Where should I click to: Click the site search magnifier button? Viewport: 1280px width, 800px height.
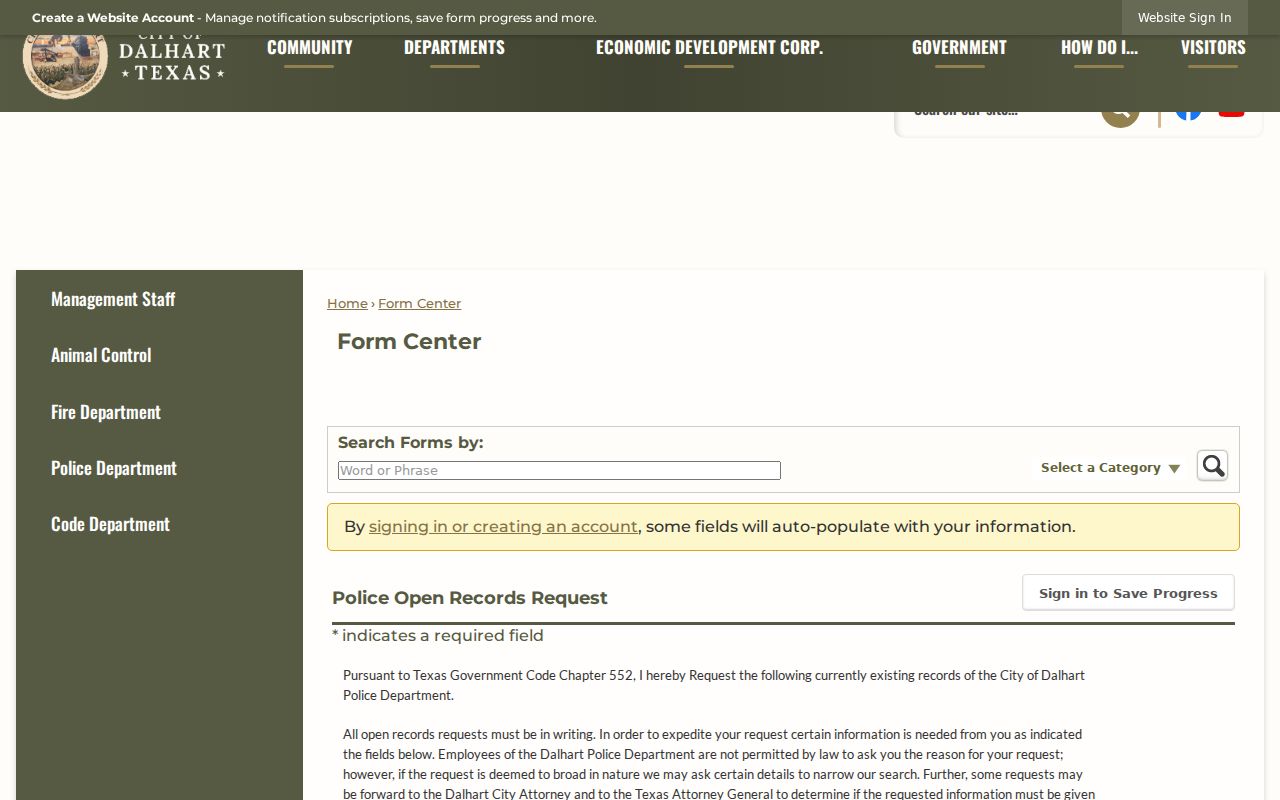click(1120, 119)
